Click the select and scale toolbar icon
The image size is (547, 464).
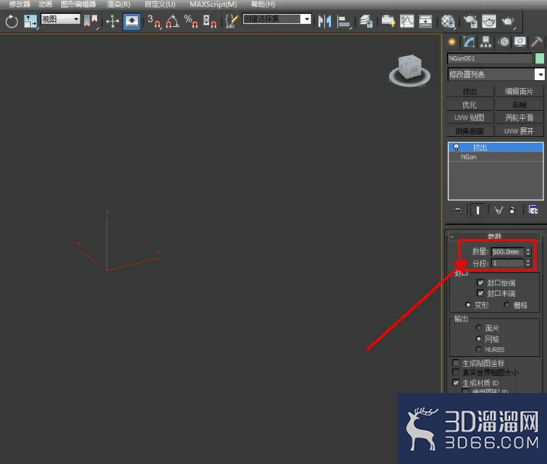pyautogui.click(x=30, y=21)
